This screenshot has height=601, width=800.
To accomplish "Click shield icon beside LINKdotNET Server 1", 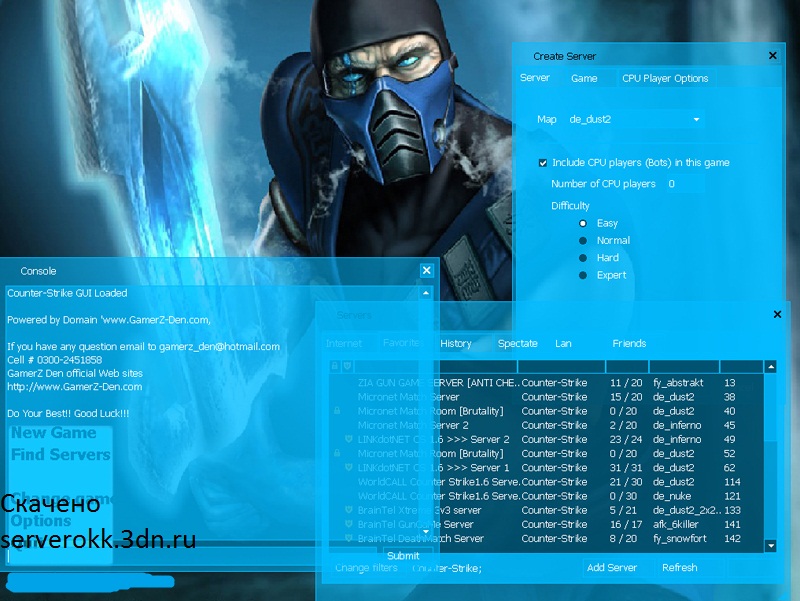I will (x=348, y=467).
